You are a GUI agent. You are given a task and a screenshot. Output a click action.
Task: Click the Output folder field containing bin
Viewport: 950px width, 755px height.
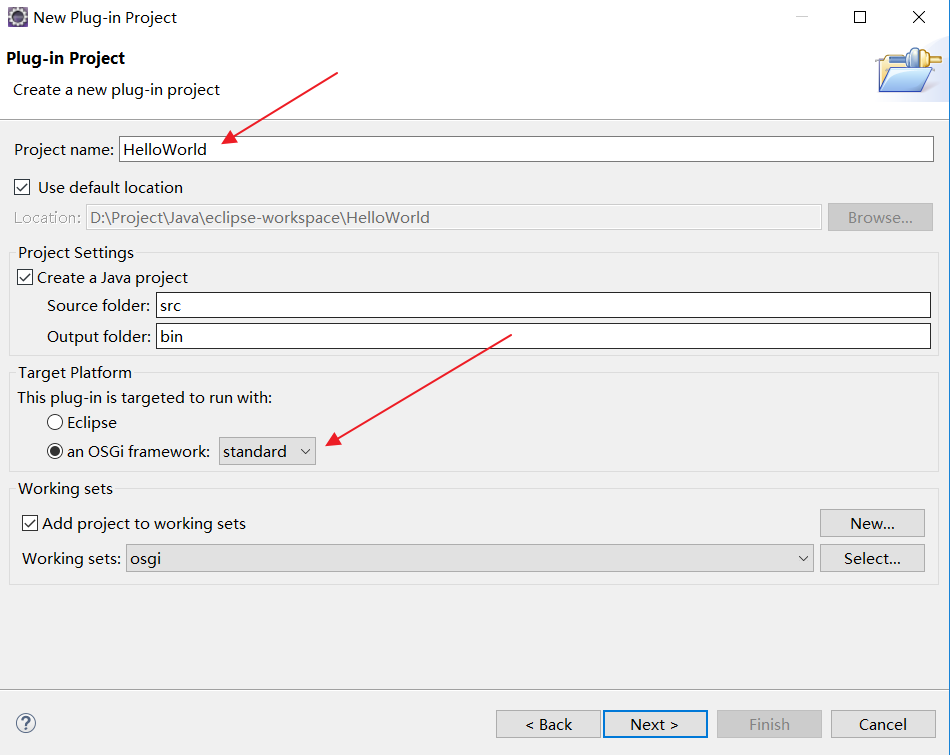(543, 336)
